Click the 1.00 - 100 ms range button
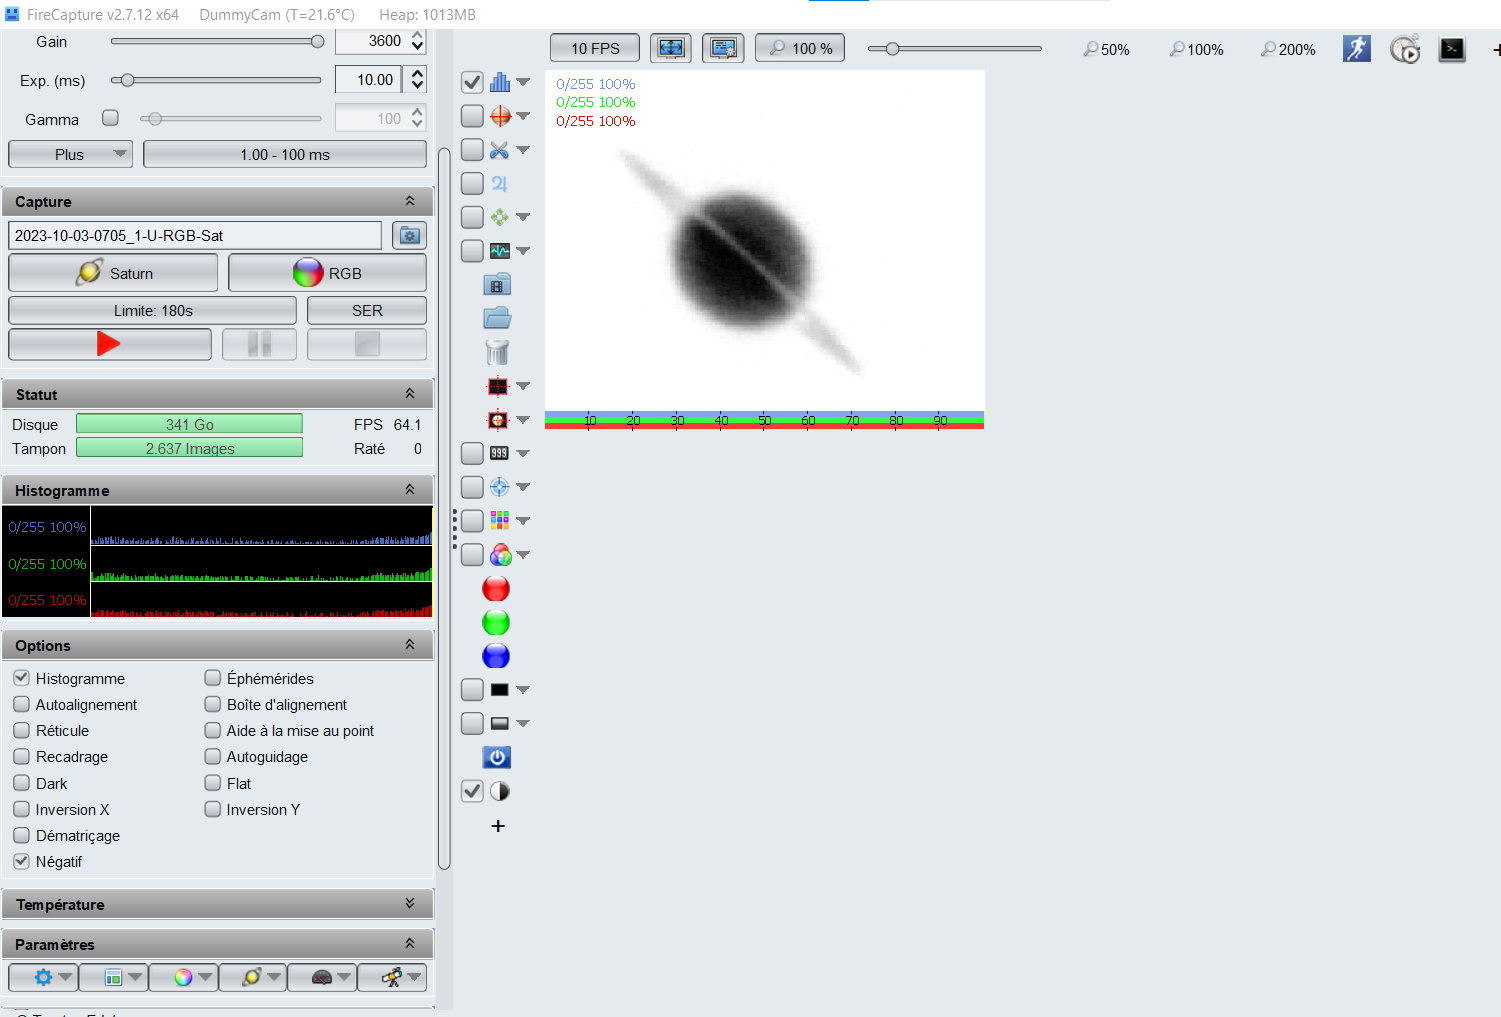This screenshot has height=1017, width=1501. [285, 154]
